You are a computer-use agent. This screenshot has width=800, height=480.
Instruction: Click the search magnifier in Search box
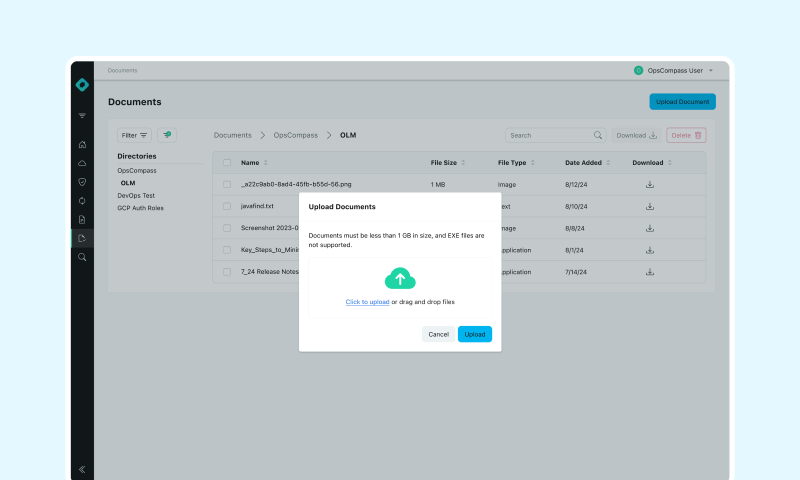pyautogui.click(x=598, y=135)
